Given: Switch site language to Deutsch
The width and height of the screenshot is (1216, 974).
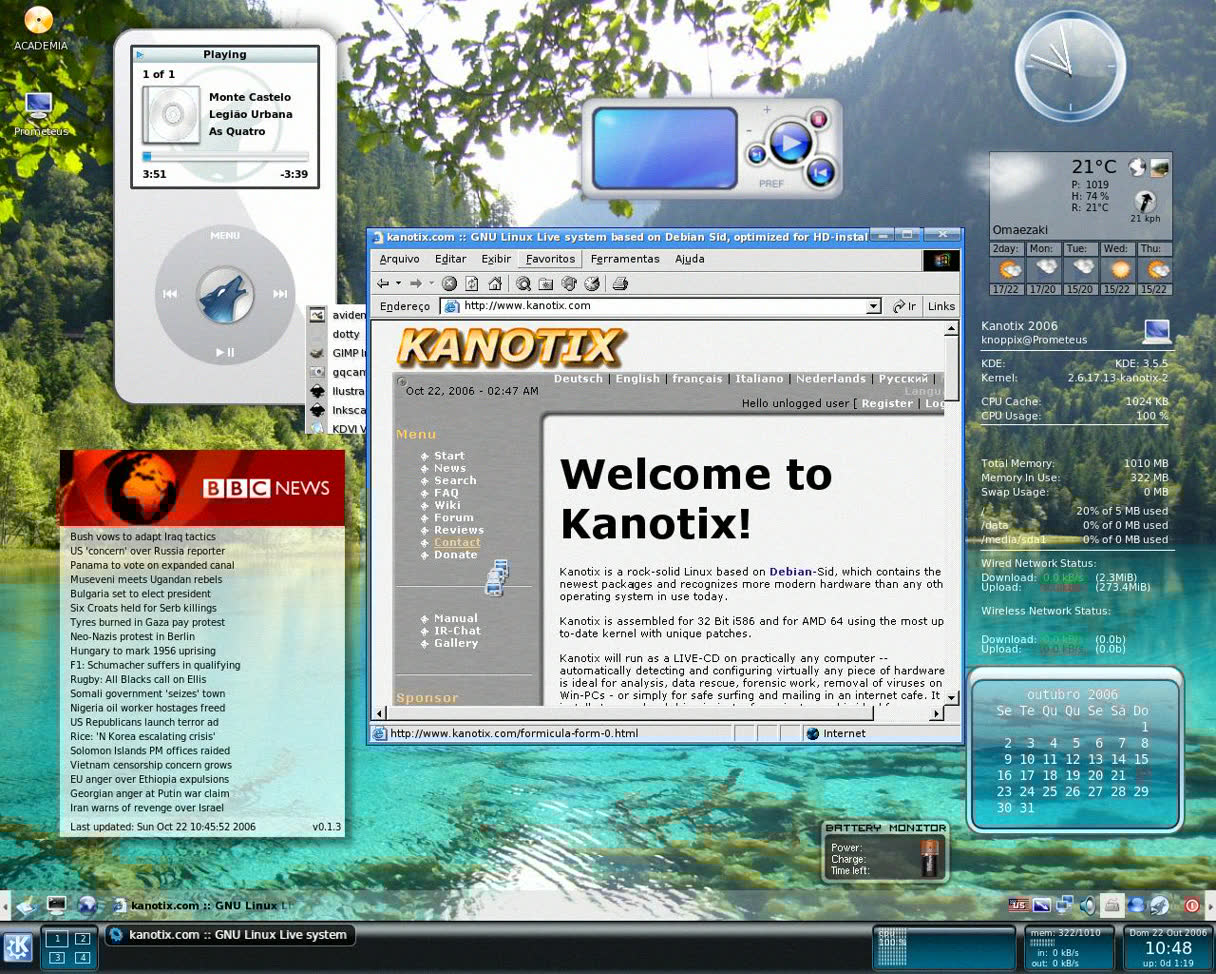Looking at the screenshot, I should coord(578,379).
